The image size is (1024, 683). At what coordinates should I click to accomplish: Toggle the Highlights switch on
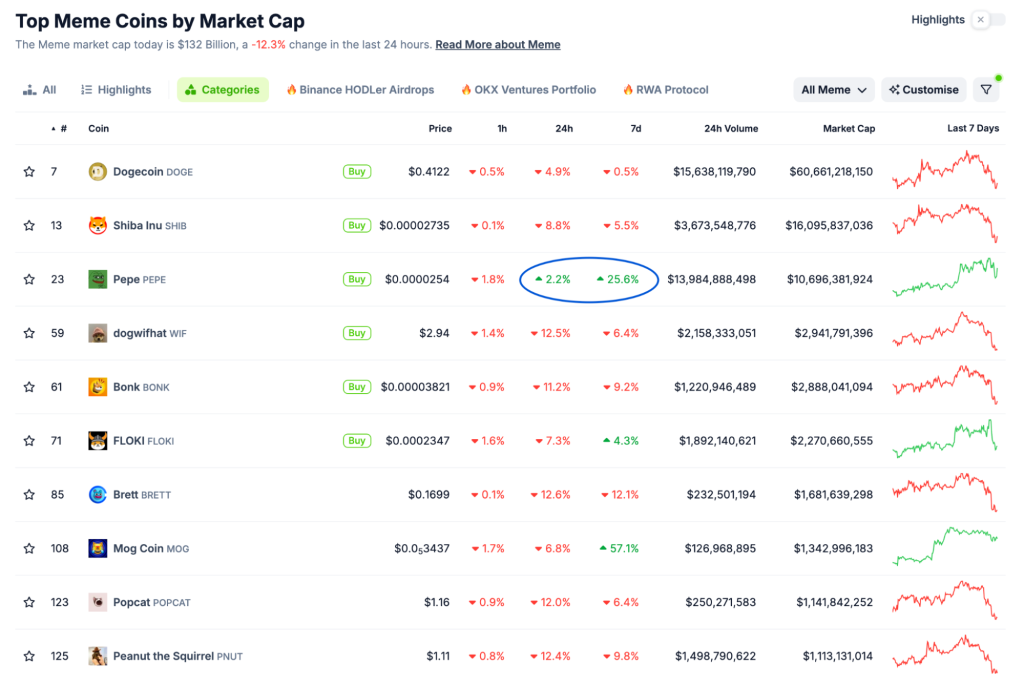[x=988, y=20]
